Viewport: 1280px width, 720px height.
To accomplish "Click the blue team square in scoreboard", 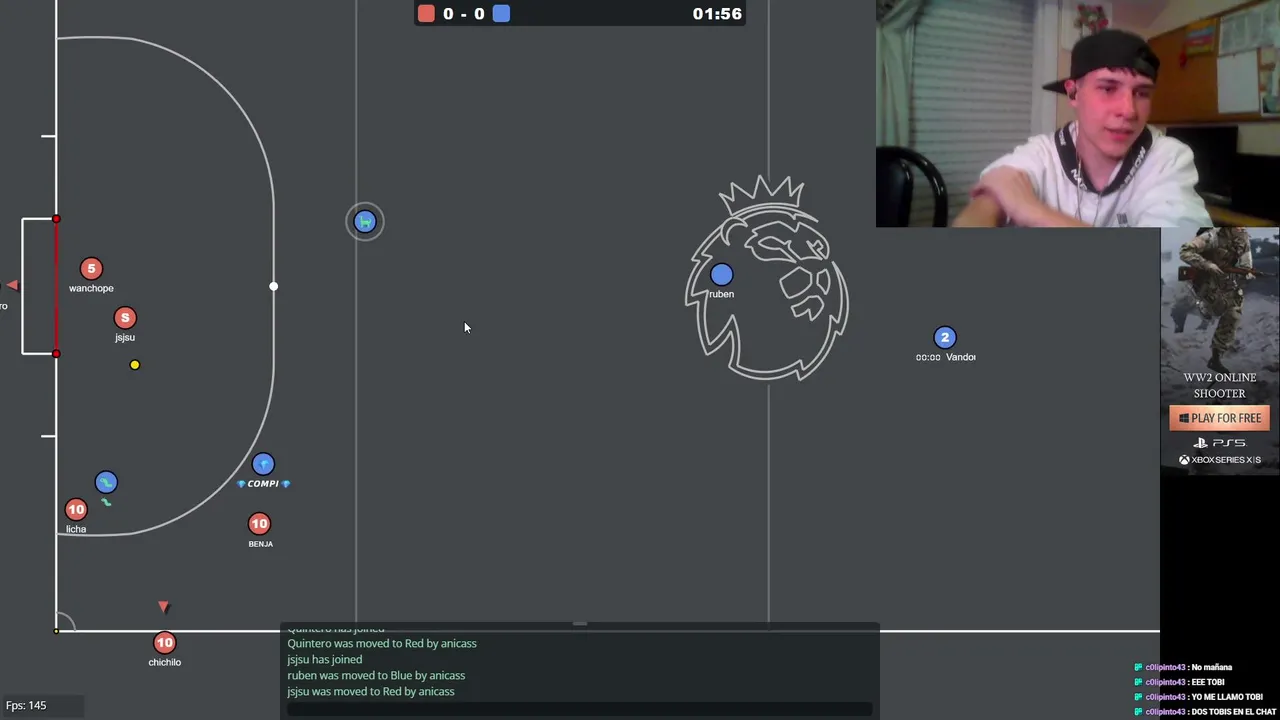I will pyautogui.click(x=501, y=13).
